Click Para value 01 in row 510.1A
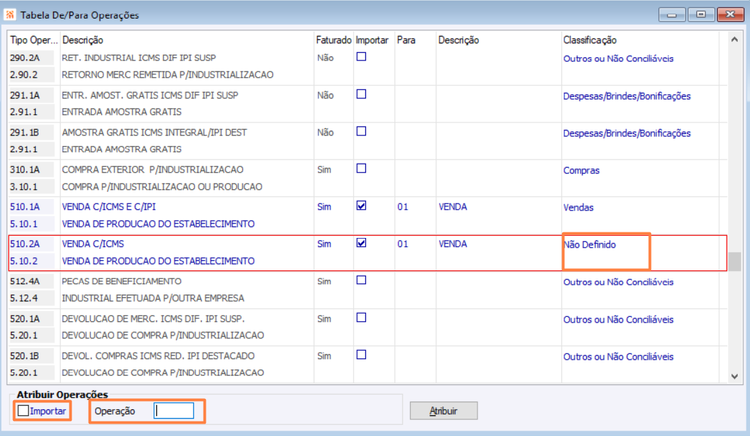Image resolution: width=750 pixels, height=436 pixels. click(403, 207)
